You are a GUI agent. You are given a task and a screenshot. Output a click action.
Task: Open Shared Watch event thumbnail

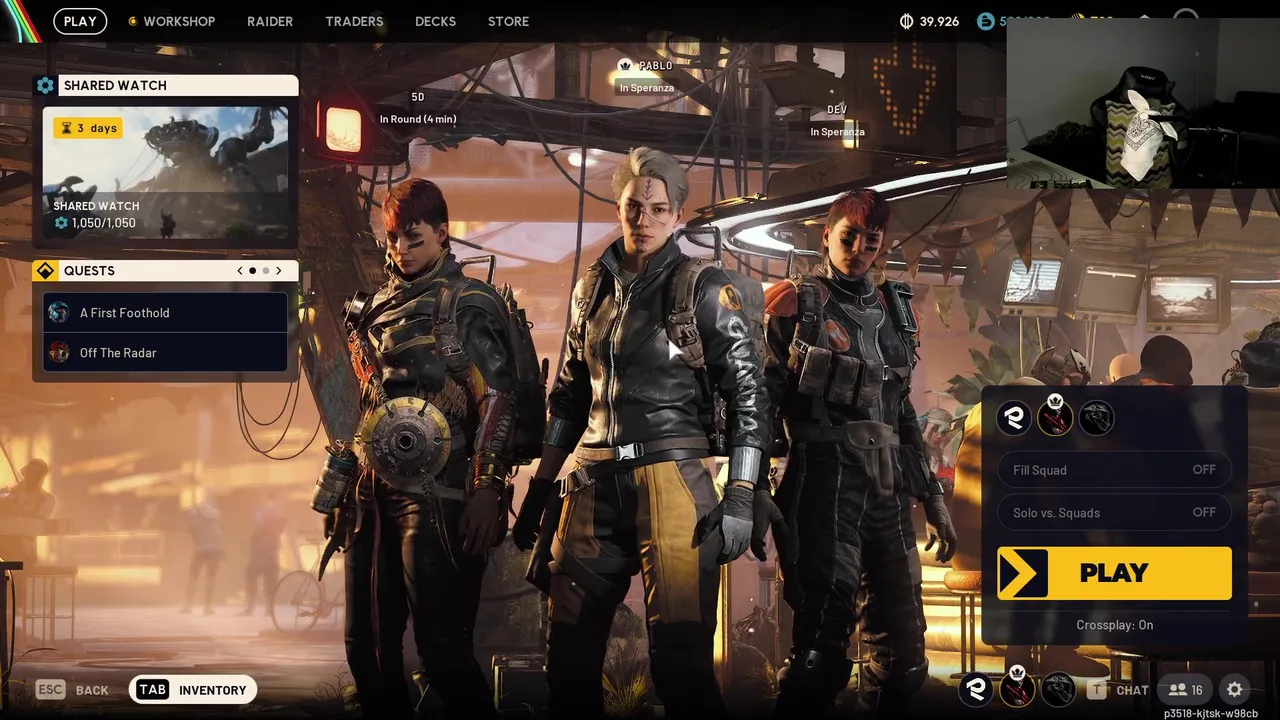(x=166, y=174)
